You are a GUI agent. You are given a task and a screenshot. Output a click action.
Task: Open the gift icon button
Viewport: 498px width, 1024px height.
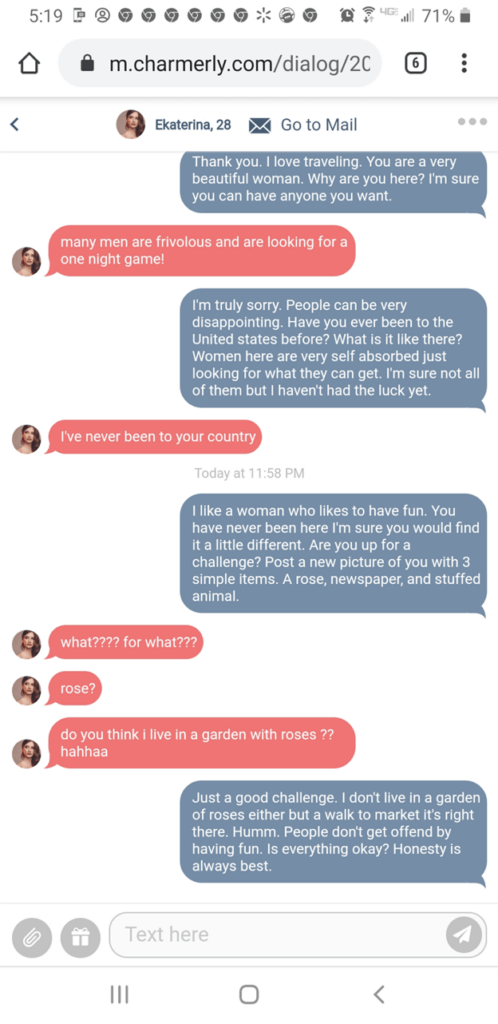pos(80,938)
